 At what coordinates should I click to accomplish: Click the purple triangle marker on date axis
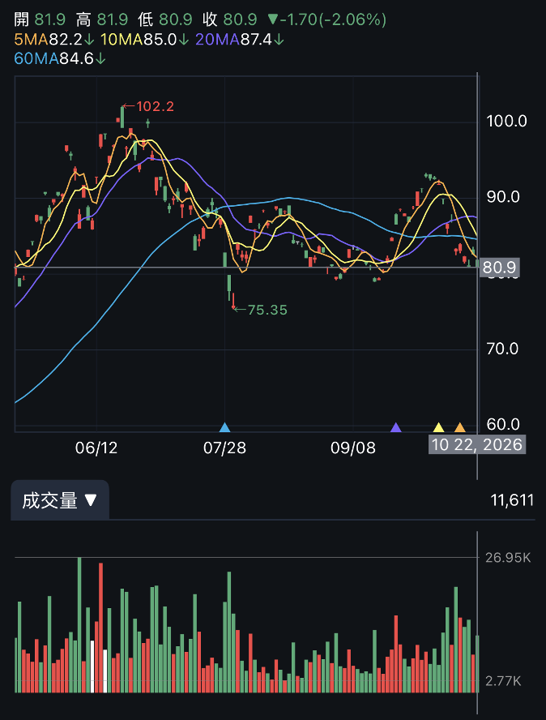click(396, 428)
